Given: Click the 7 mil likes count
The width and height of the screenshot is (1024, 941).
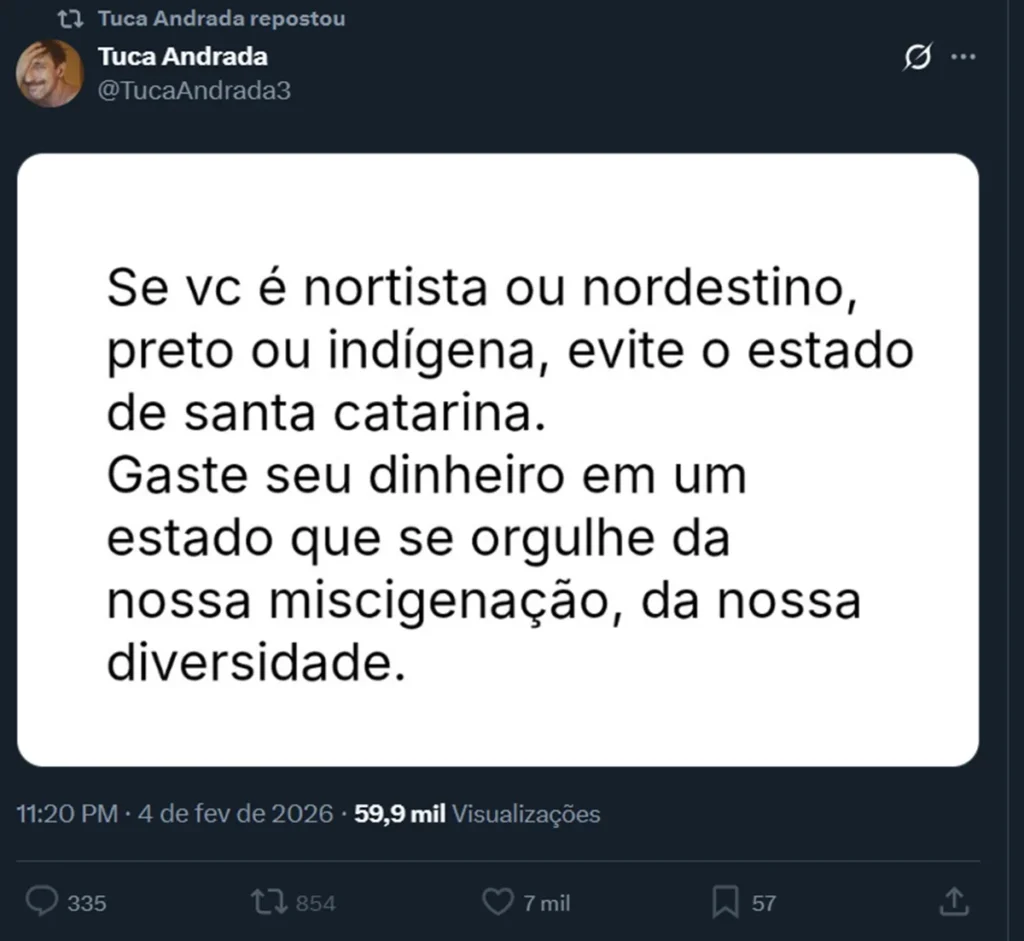Looking at the screenshot, I should click(x=547, y=903).
